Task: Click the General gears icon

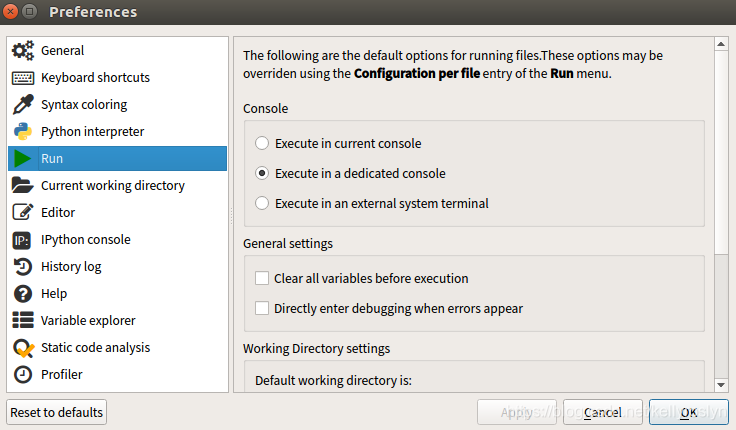Action: point(22,51)
